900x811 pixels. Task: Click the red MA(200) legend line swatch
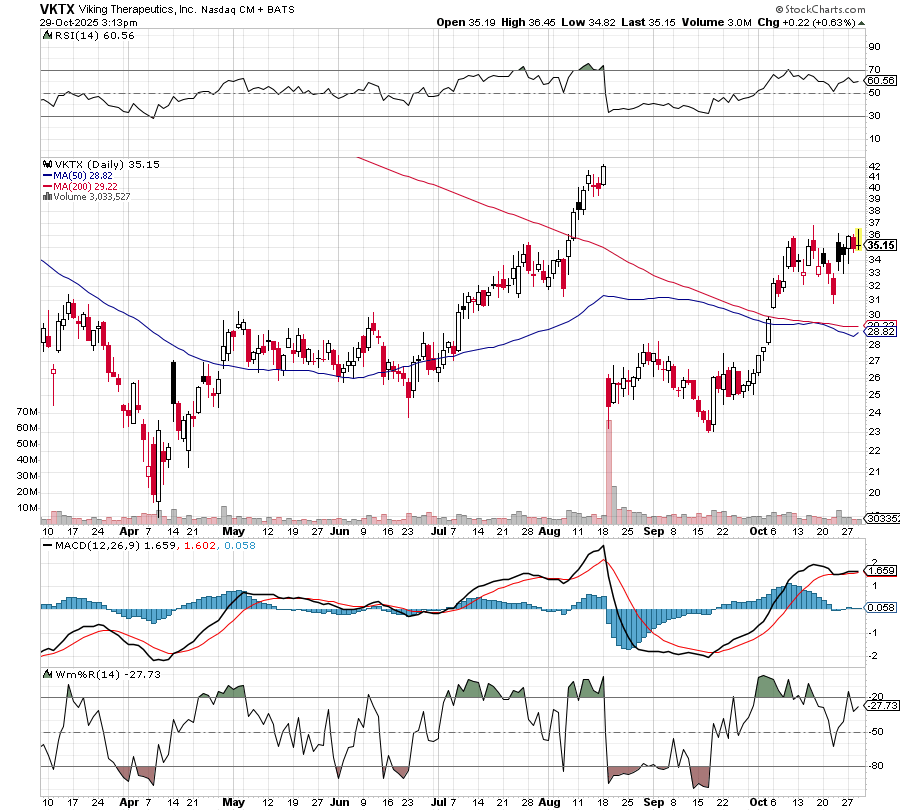click(46, 186)
